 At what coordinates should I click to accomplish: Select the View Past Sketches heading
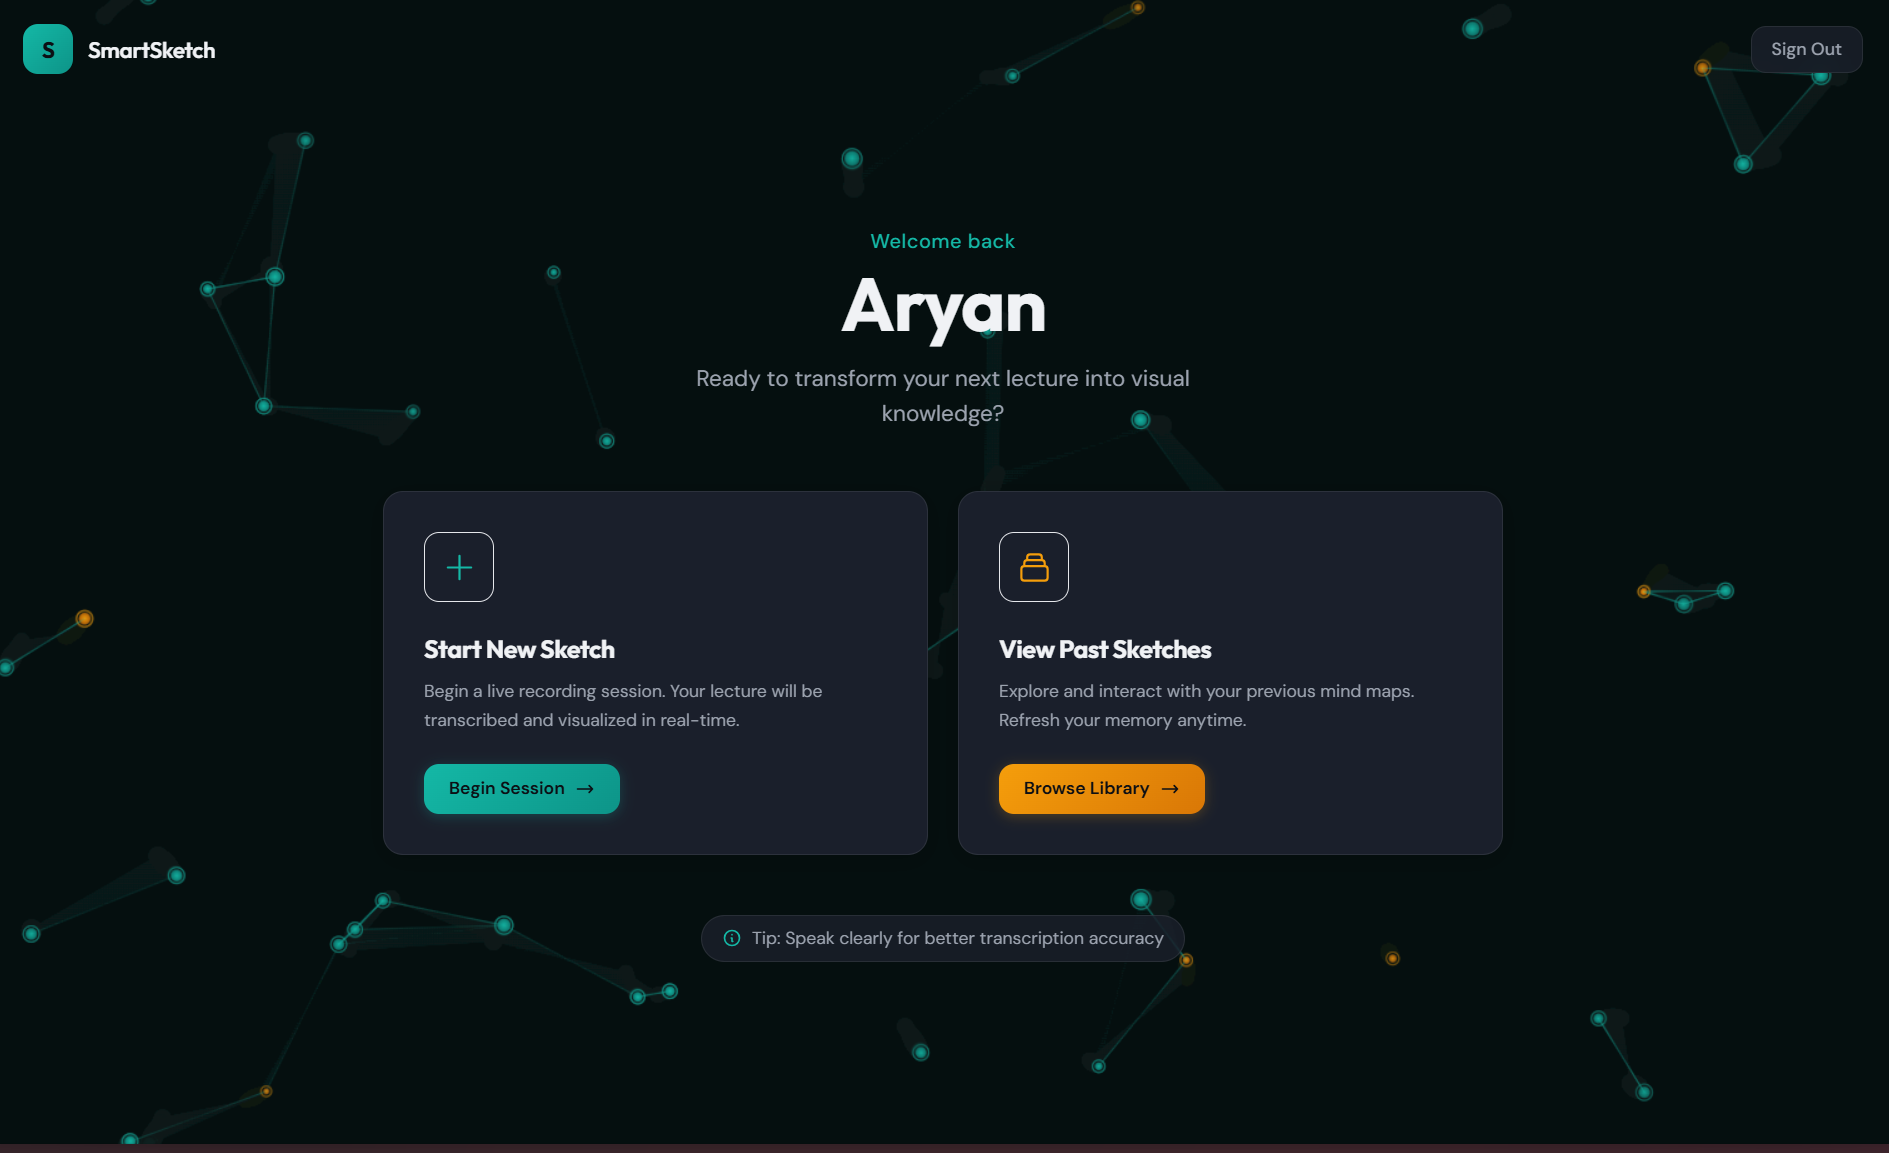[x=1105, y=650]
